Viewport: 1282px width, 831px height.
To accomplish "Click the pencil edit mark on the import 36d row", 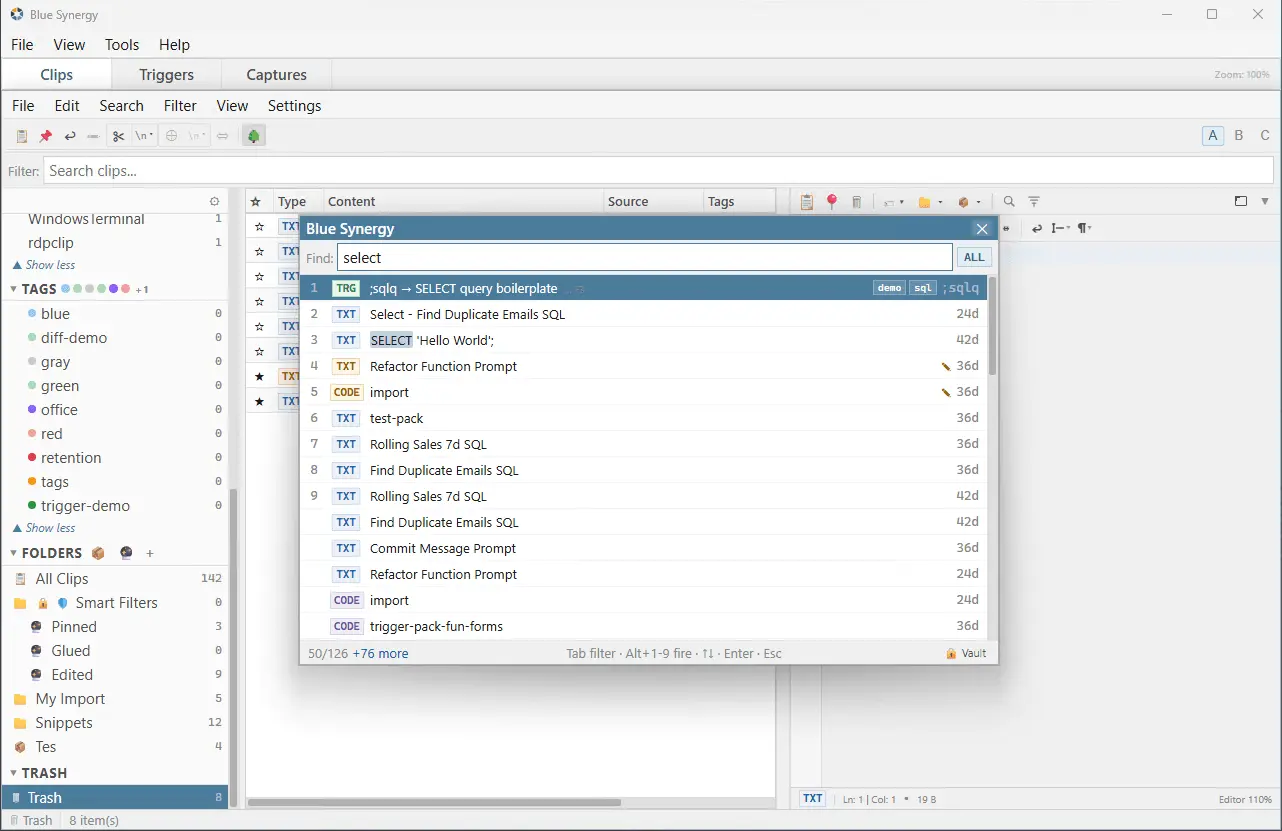I will pyautogui.click(x=946, y=393).
